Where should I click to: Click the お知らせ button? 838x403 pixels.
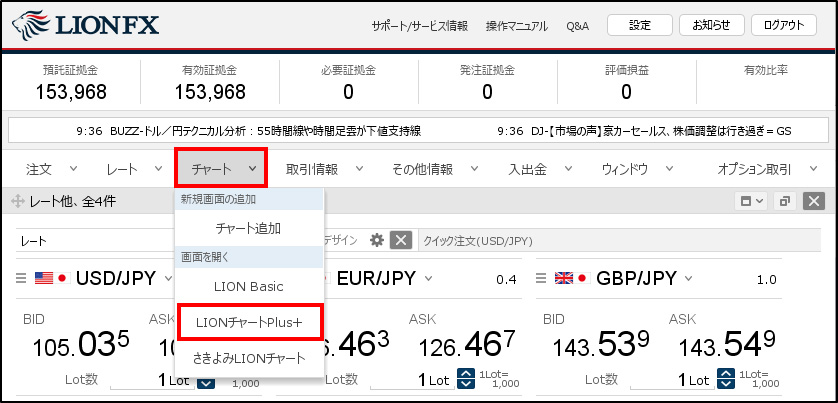(x=711, y=25)
